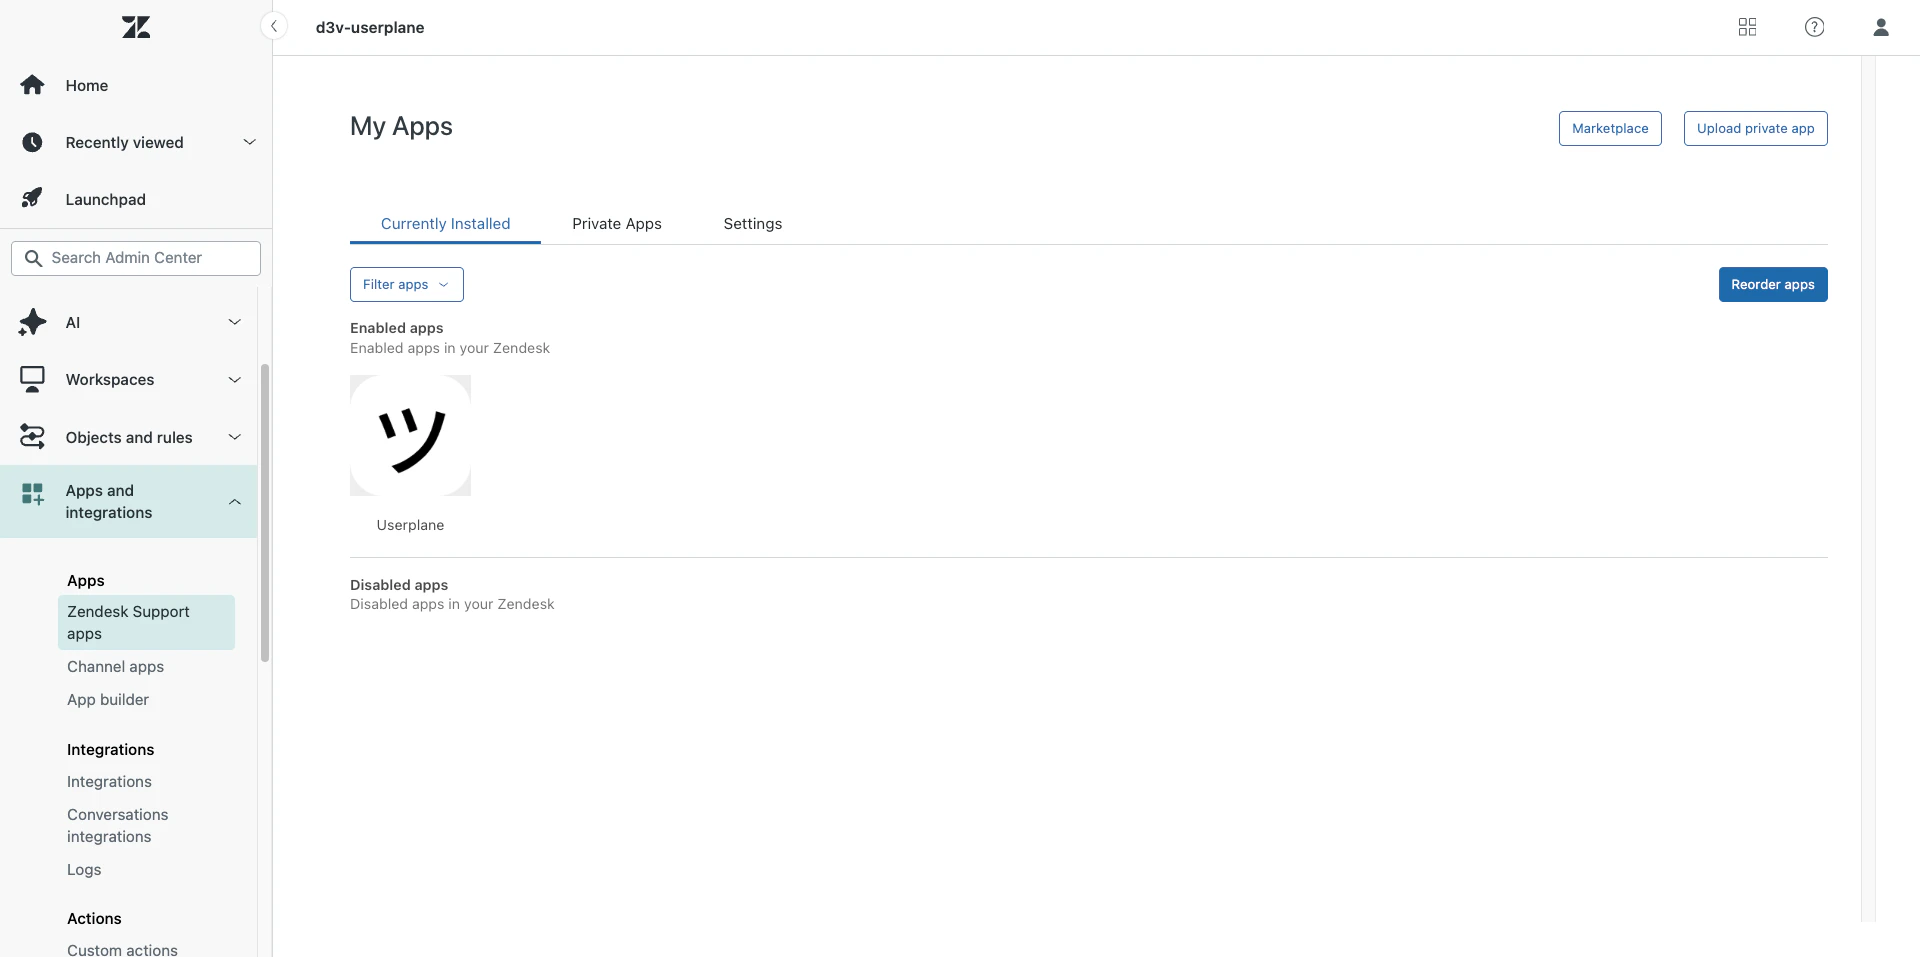Click 'Enabled apps in your Zendesk' text

[x=450, y=348]
